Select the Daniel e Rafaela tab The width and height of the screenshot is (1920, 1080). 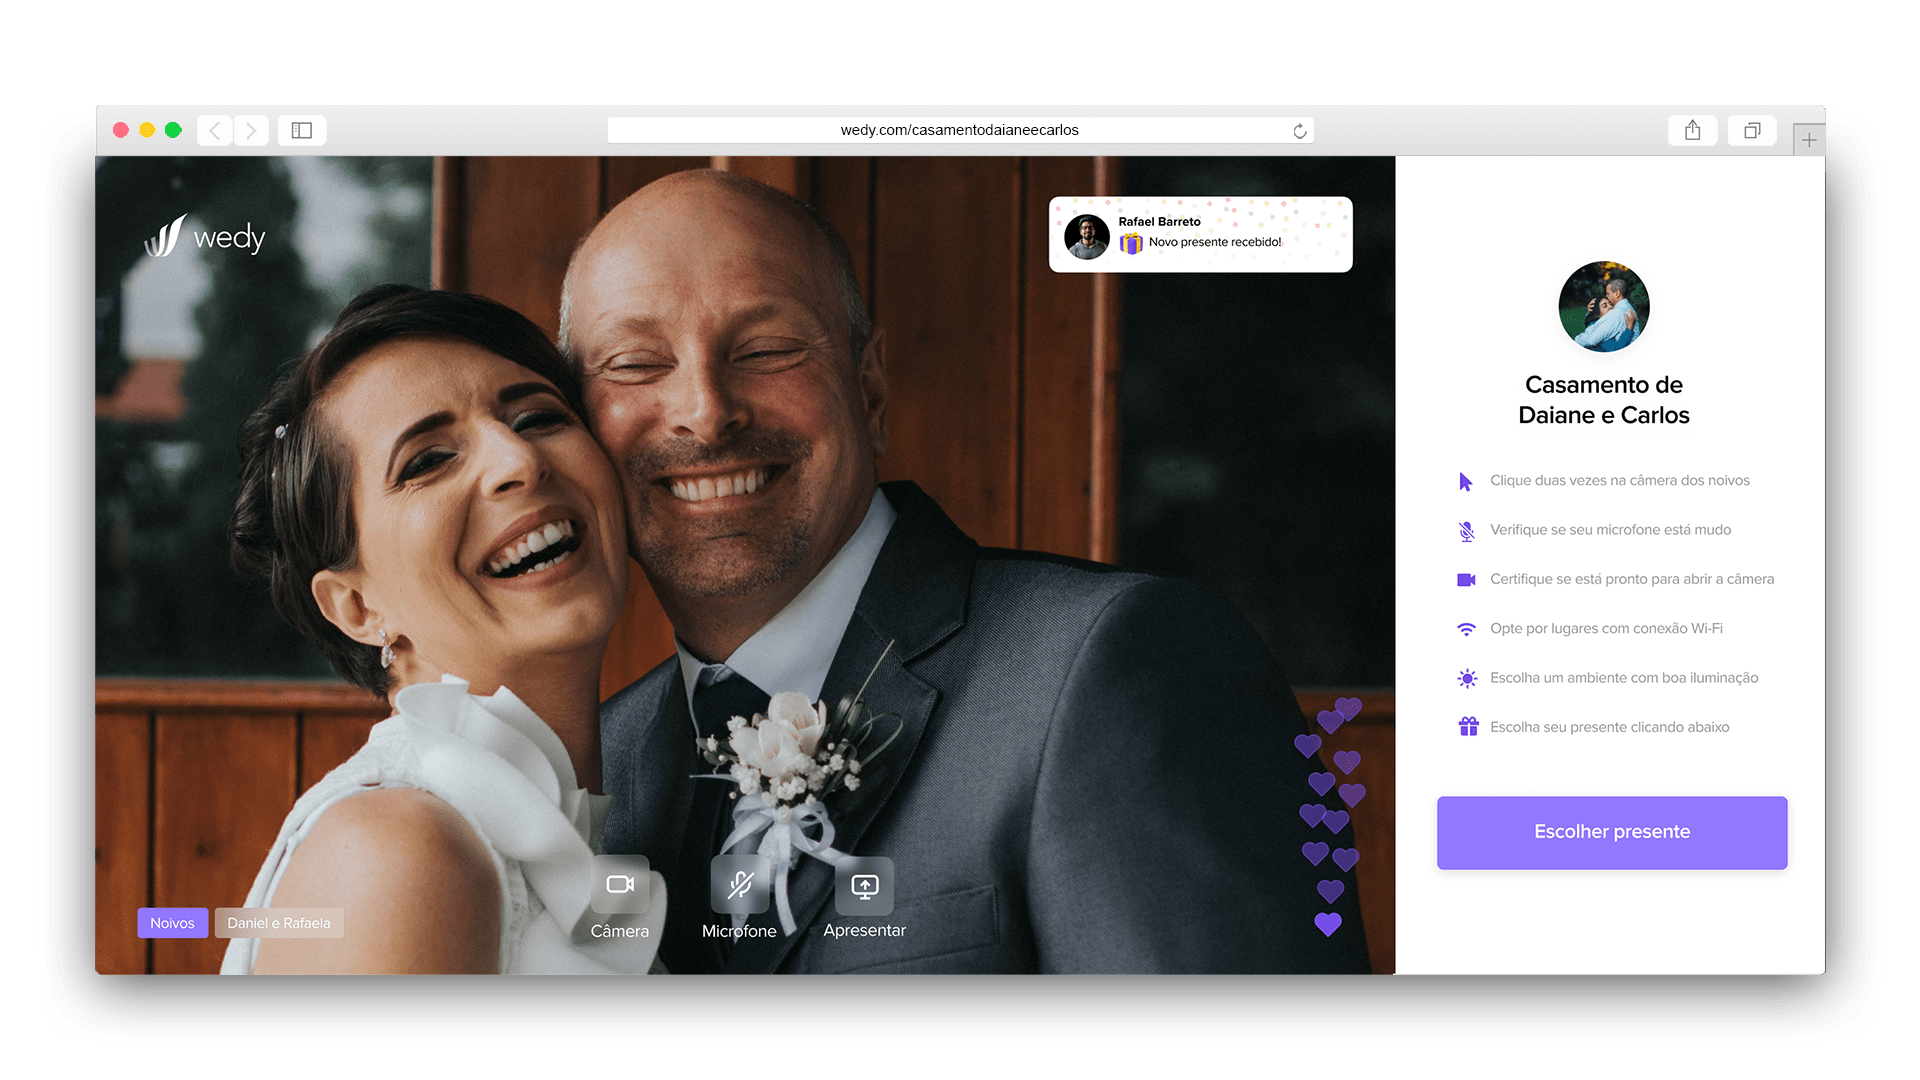click(x=279, y=923)
